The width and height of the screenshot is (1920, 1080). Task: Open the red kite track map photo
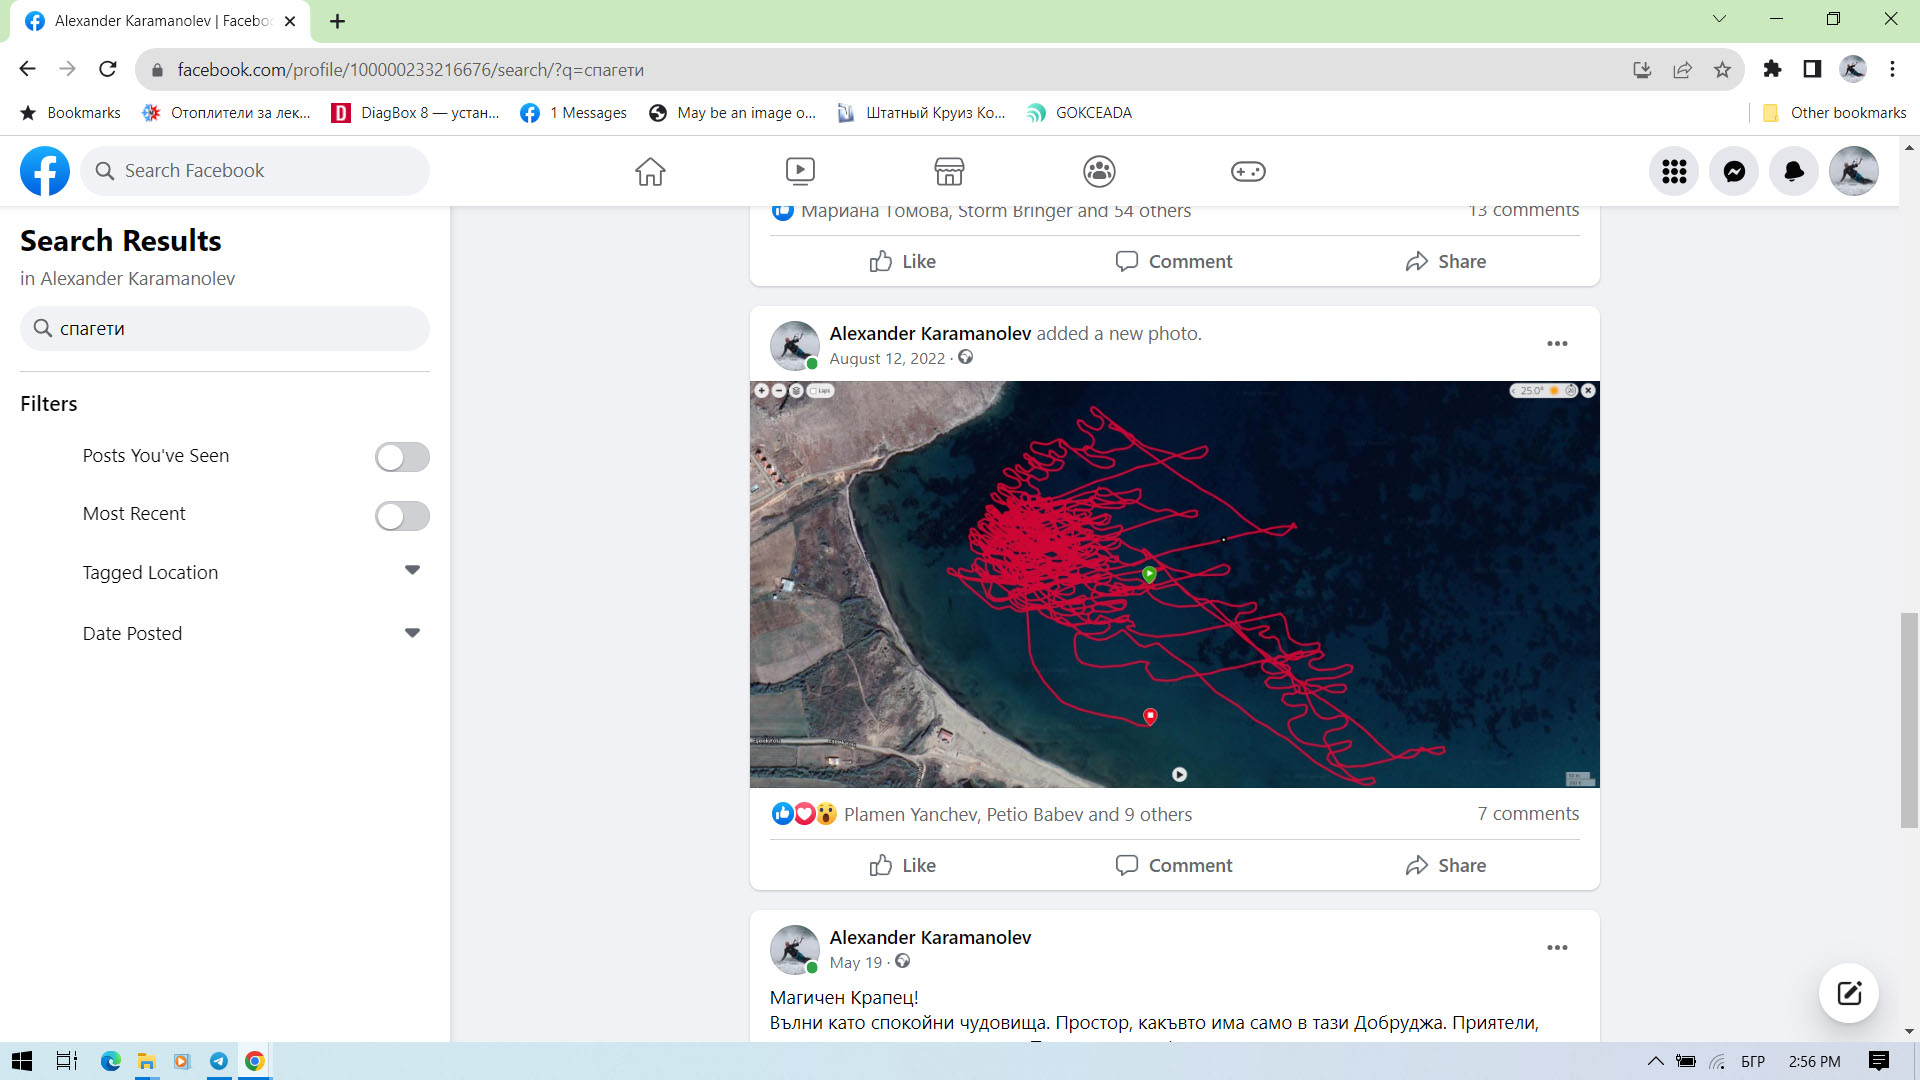pos(1174,584)
